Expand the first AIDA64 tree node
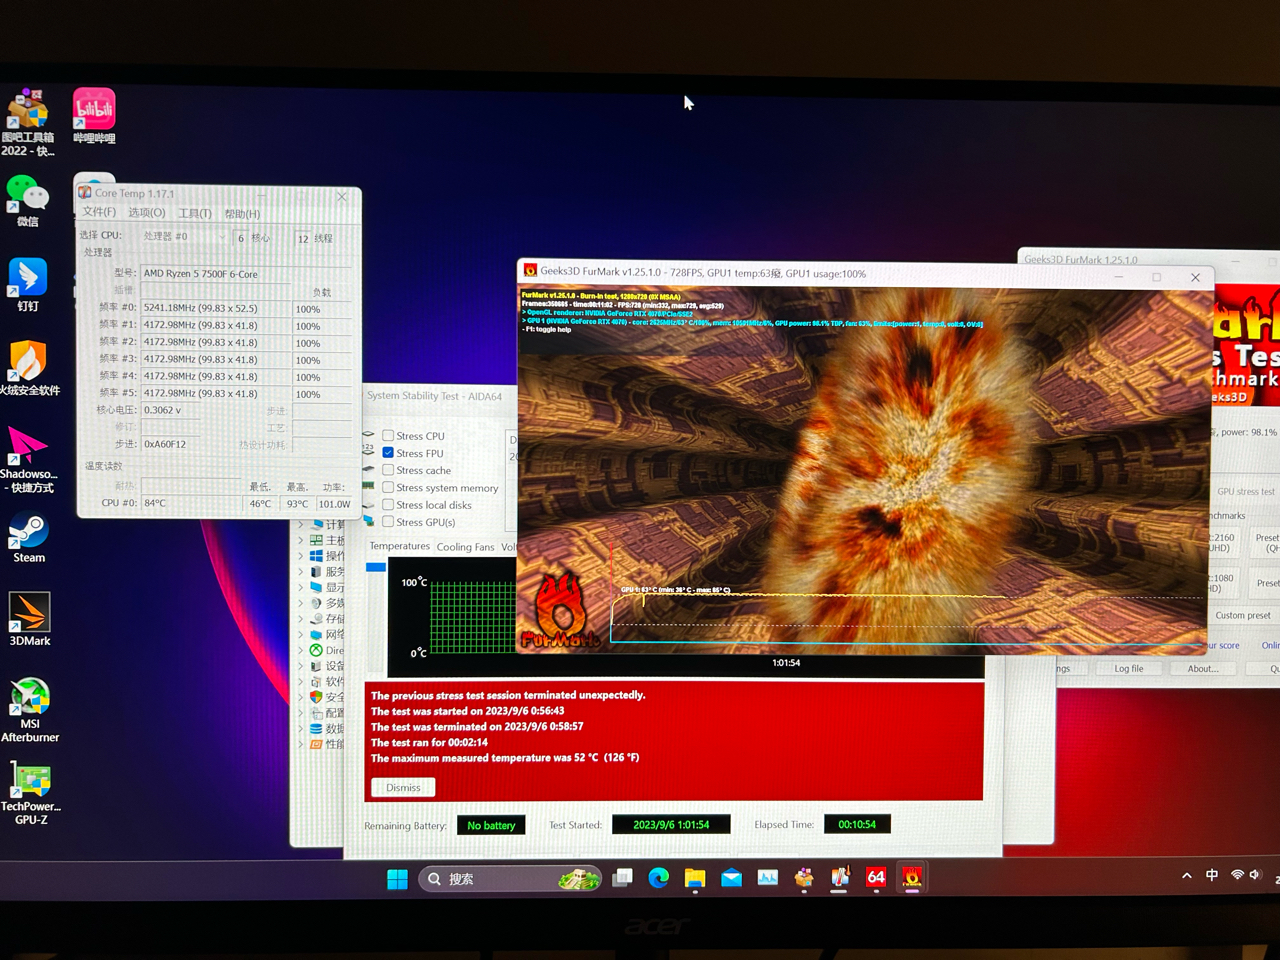This screenshot has height=960, width=1280. [x=301, y=525]
